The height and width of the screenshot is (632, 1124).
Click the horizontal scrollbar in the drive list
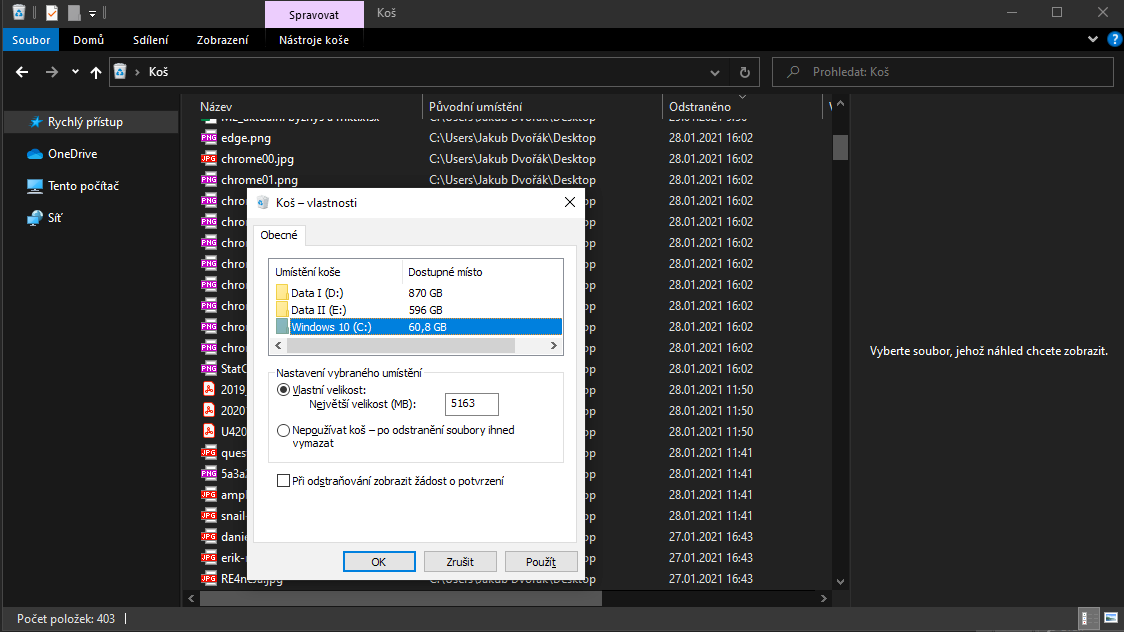tap(400, 345)
